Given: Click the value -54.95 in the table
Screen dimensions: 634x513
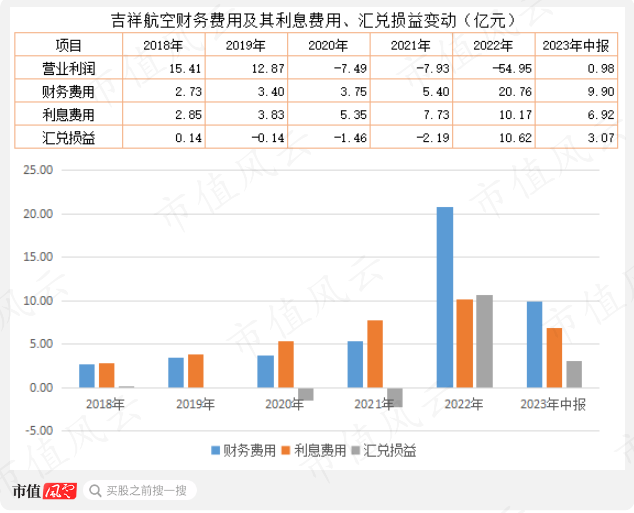Looking at the screenshot, I should click(x=512, y=69).
